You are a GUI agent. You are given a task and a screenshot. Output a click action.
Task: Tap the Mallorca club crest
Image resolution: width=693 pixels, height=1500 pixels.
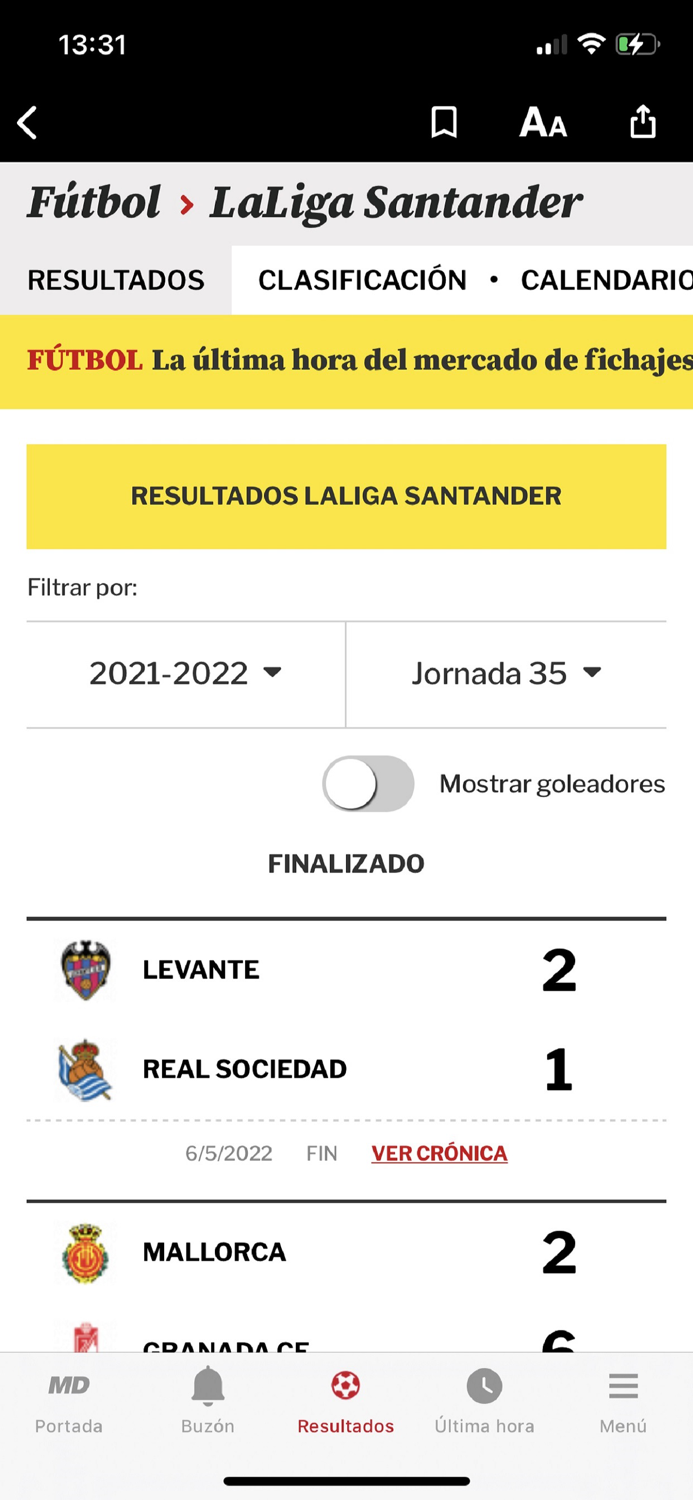pos(85,1251)
